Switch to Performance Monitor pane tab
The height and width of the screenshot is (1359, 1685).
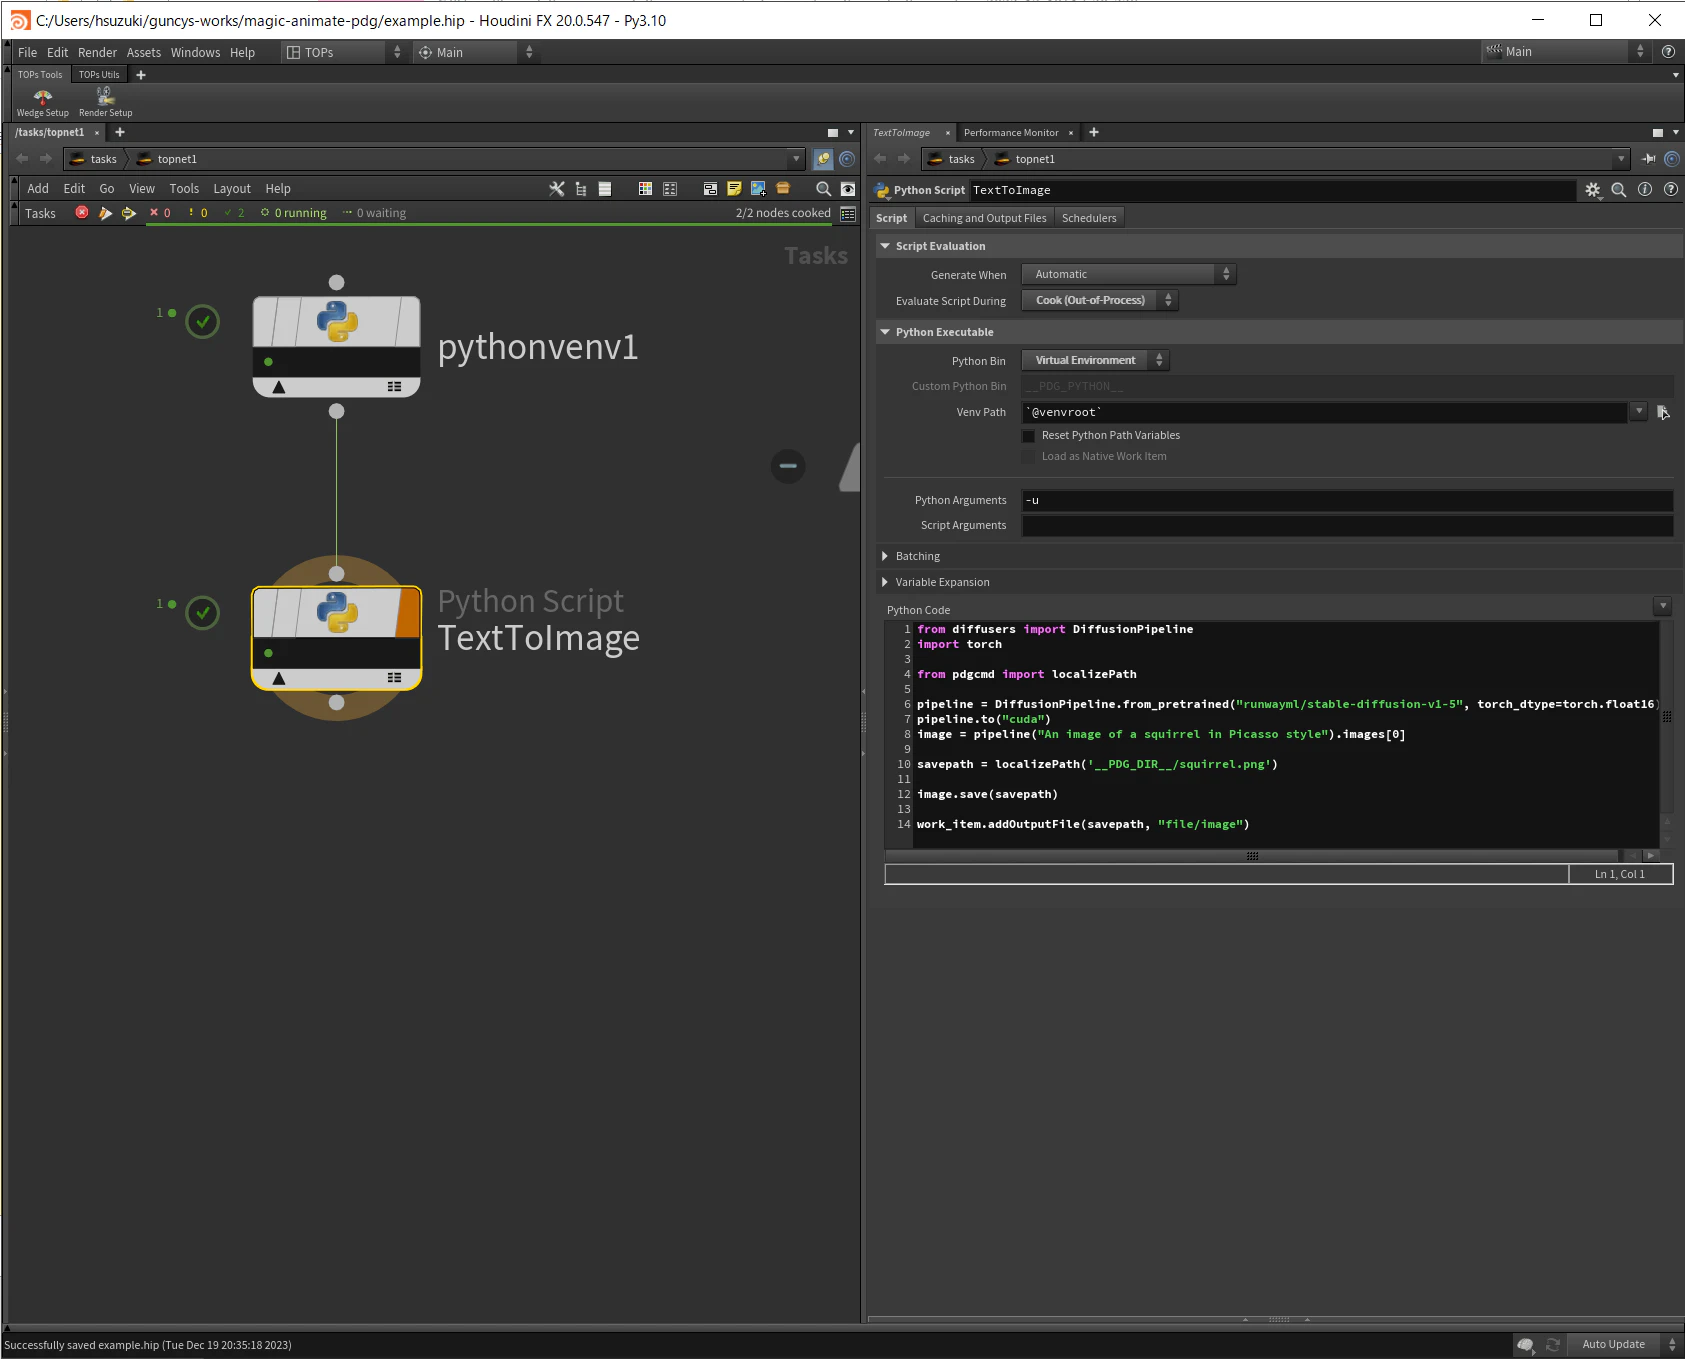pos(1011,133)
